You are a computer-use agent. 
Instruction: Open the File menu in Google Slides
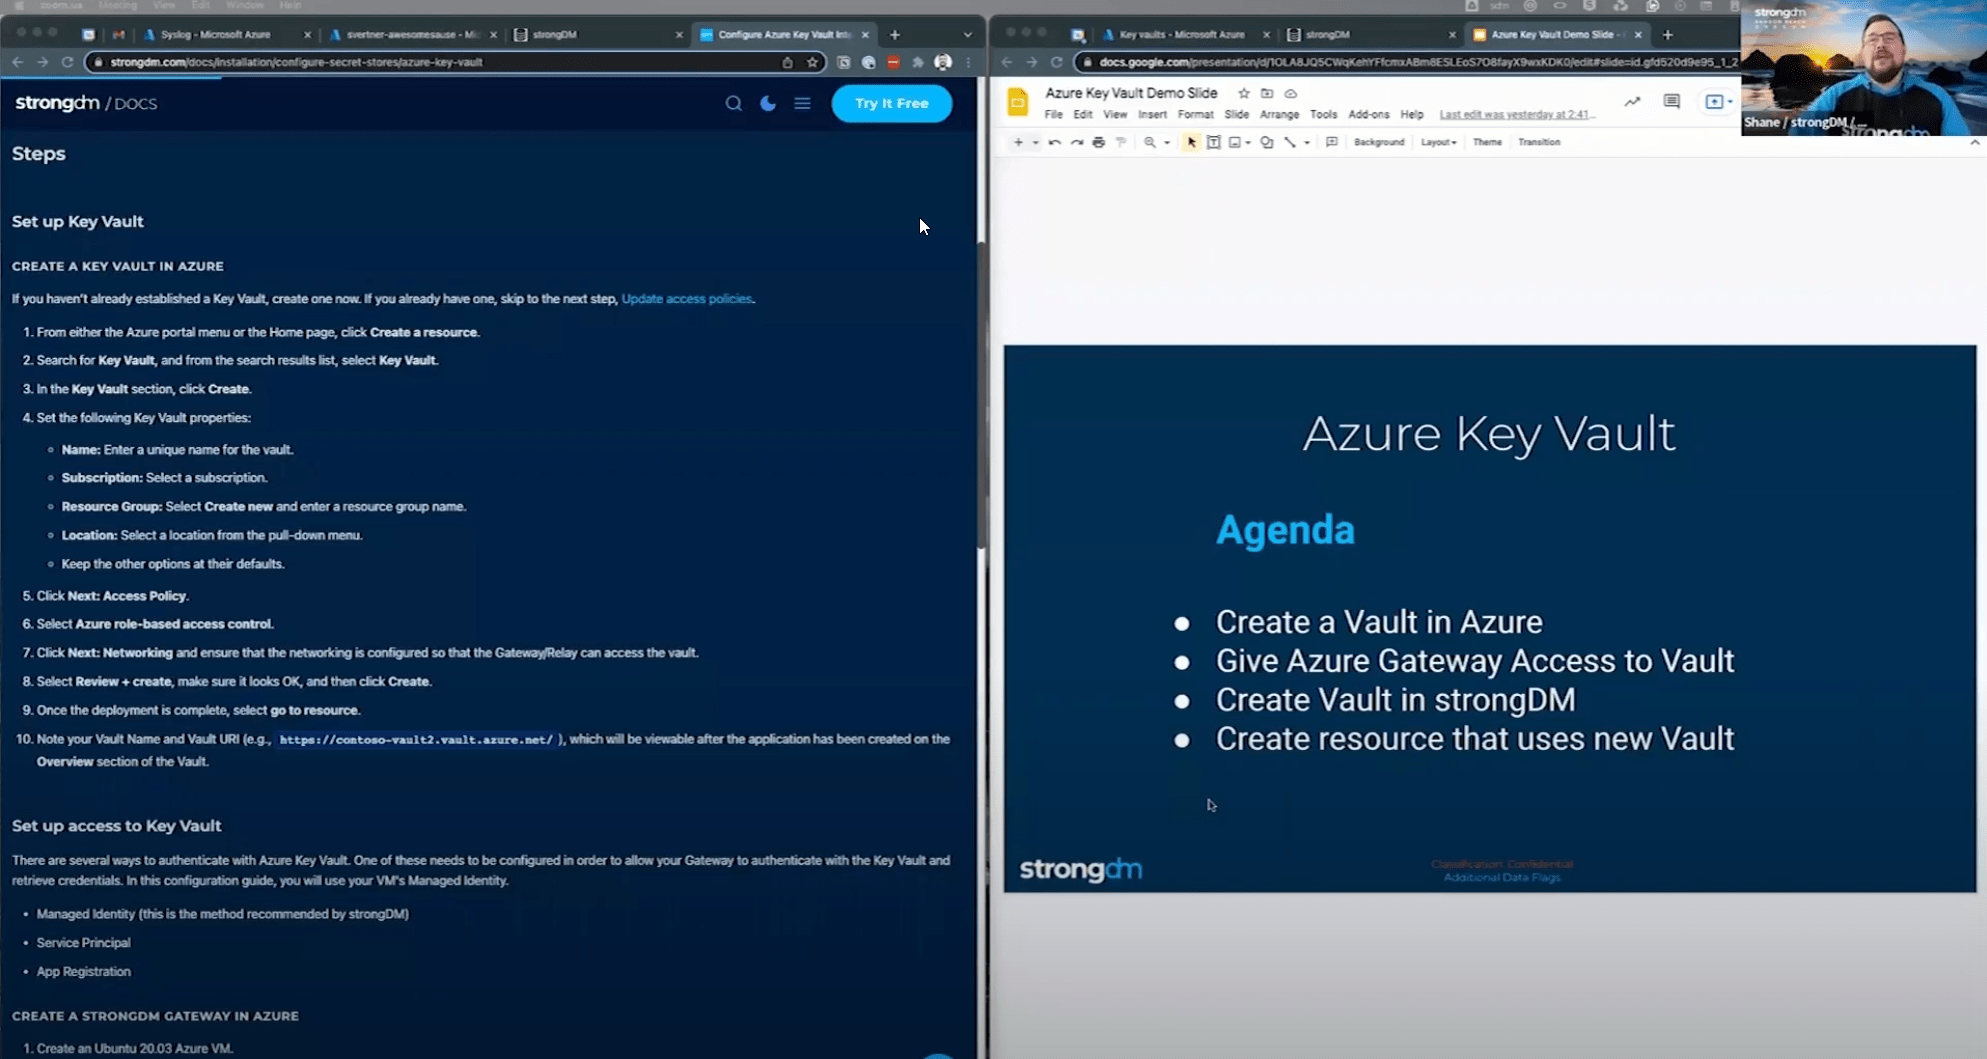click(1053, 115)
